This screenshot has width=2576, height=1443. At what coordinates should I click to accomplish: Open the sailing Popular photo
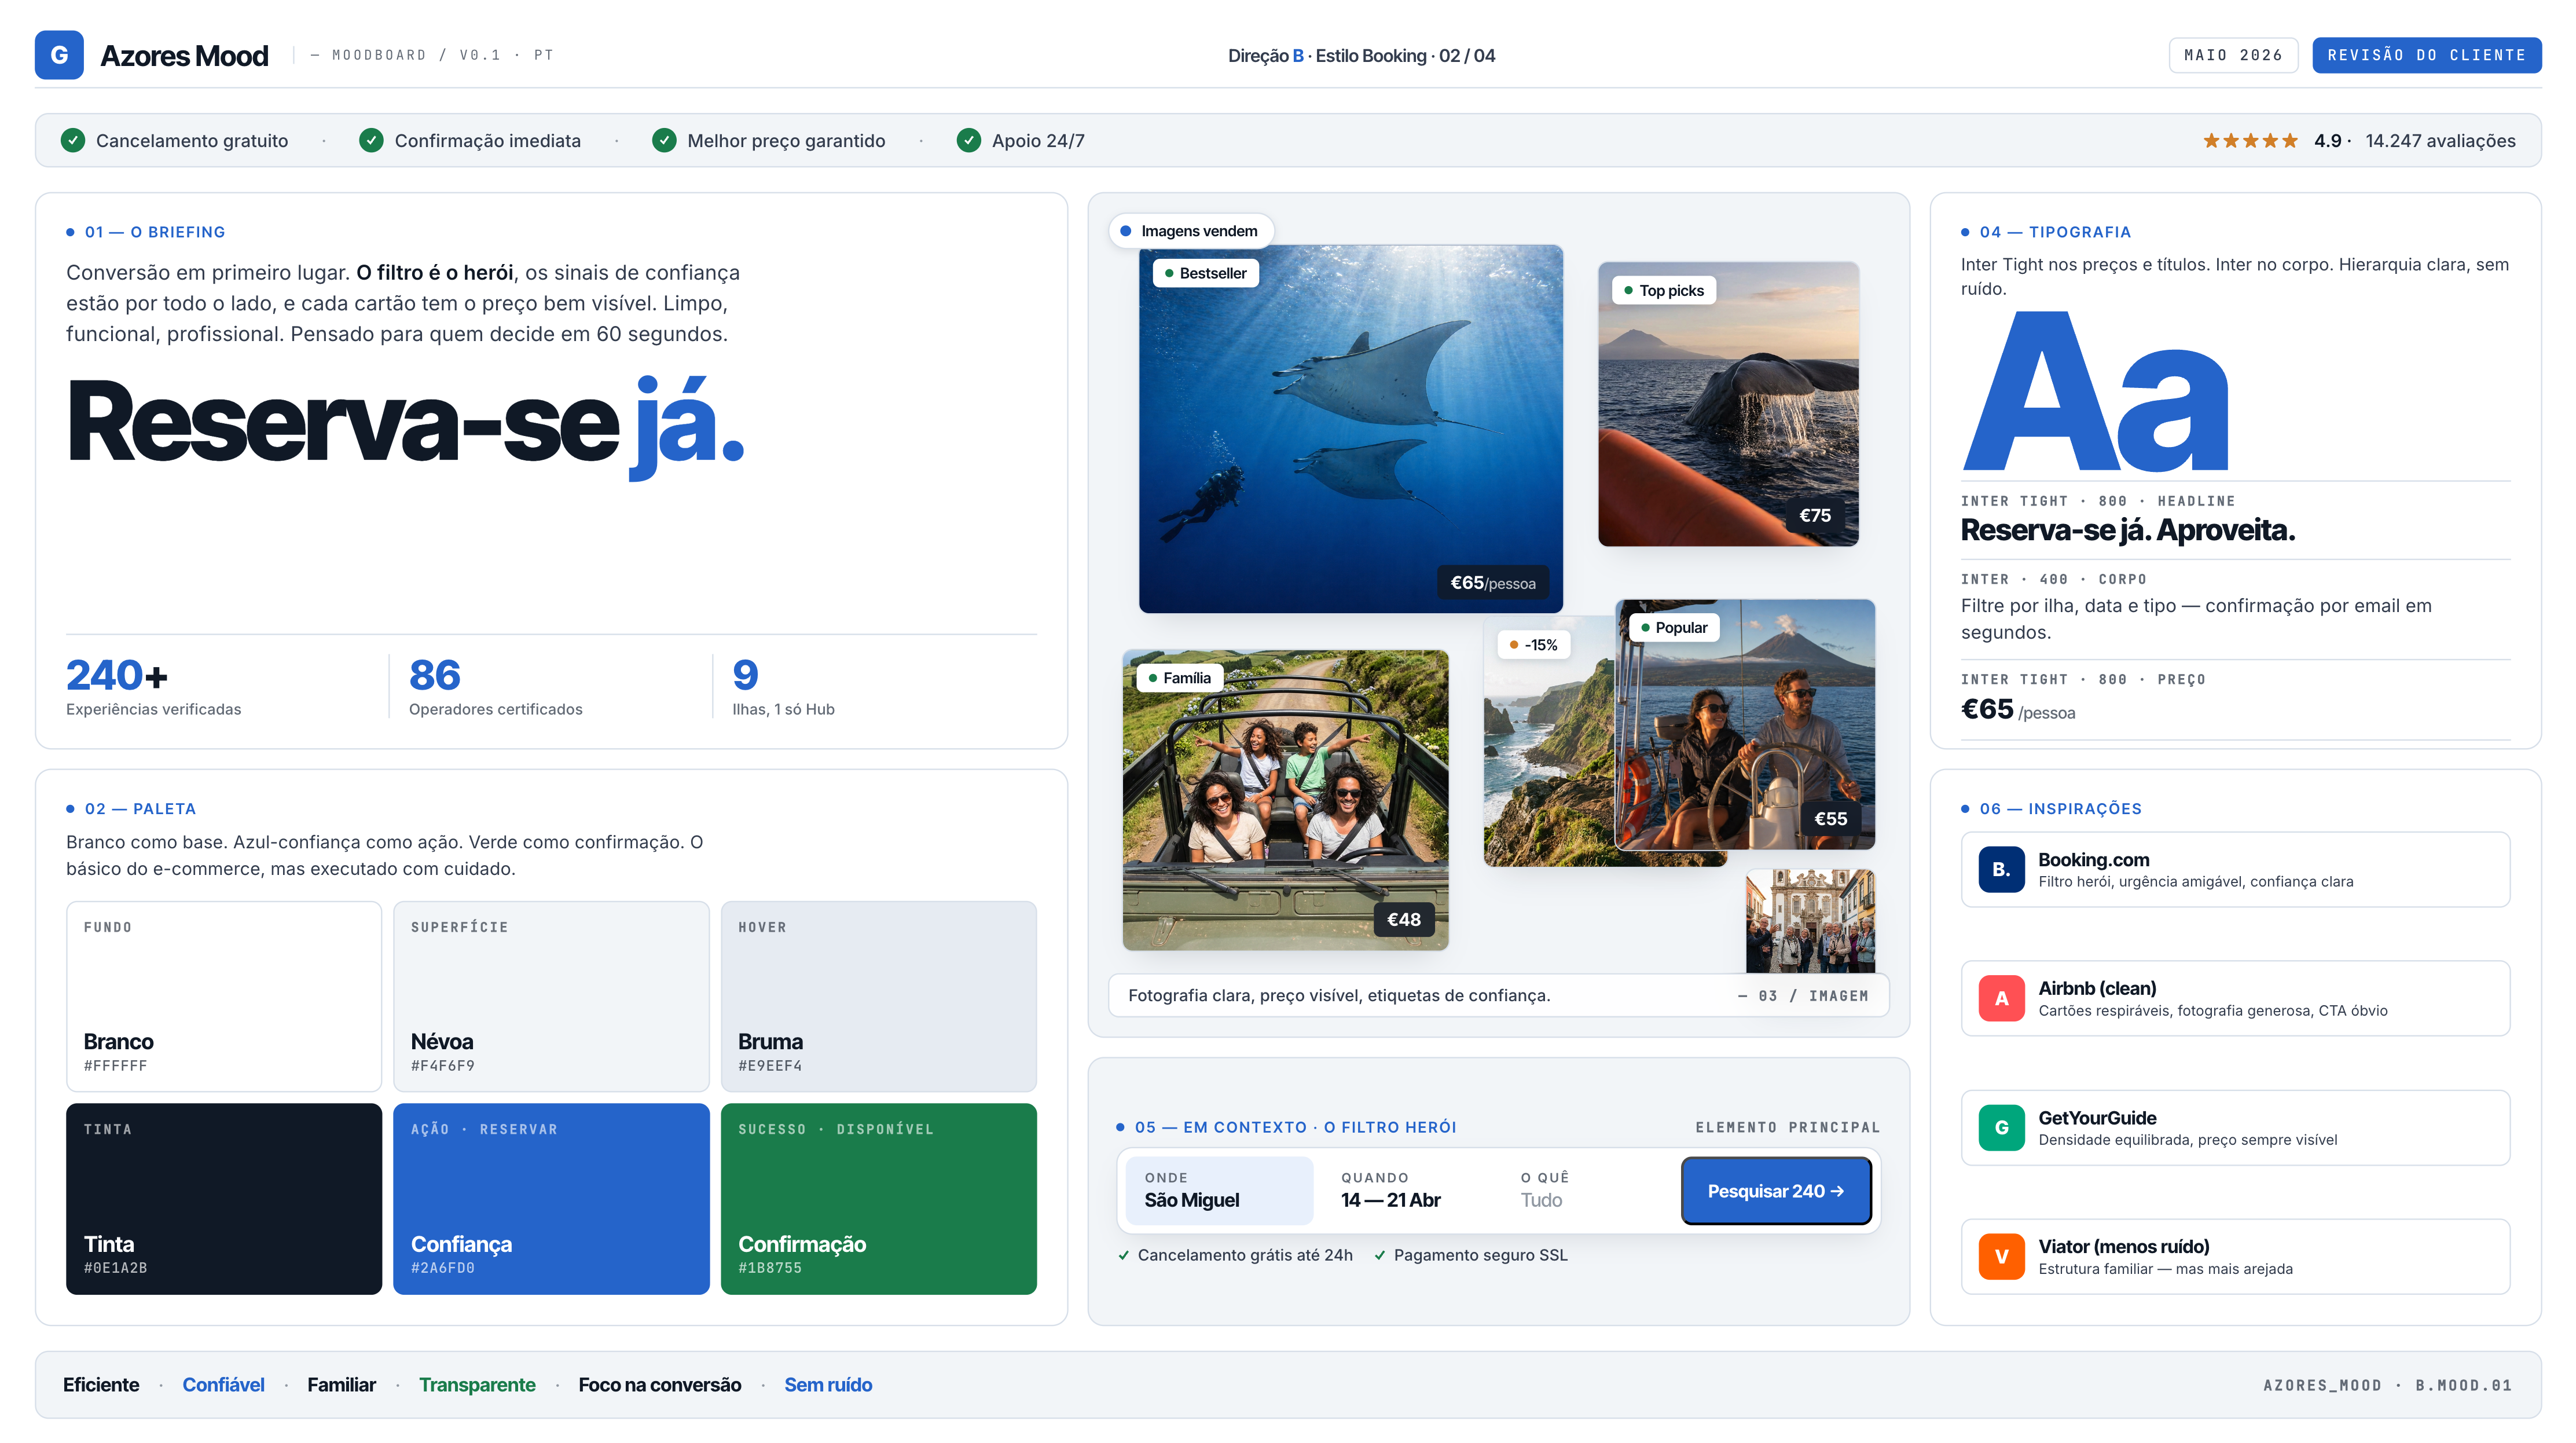[x=1745, y=724]
